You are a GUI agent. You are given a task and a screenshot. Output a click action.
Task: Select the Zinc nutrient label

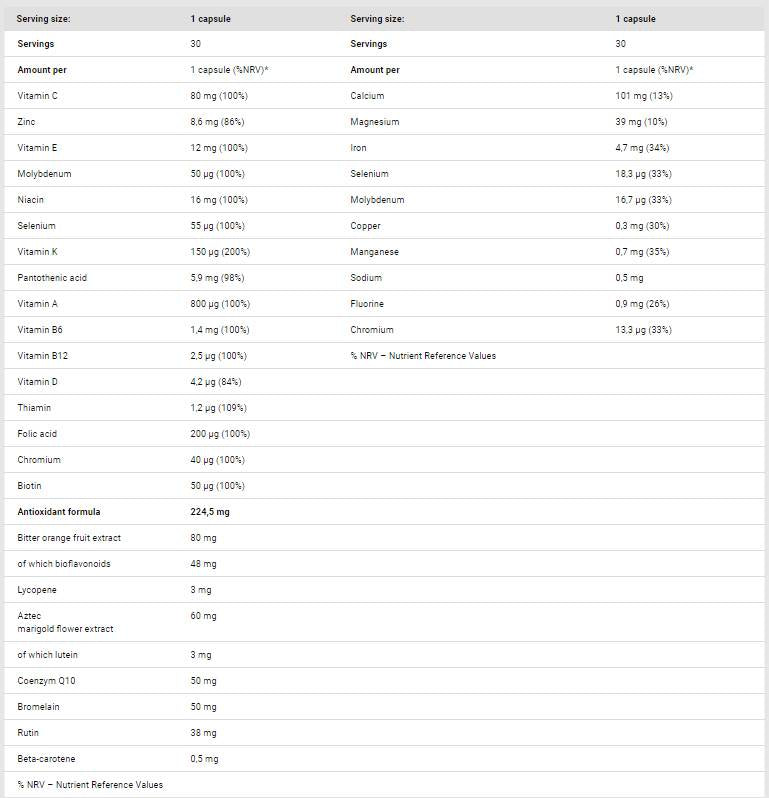[x=28, y=122]
